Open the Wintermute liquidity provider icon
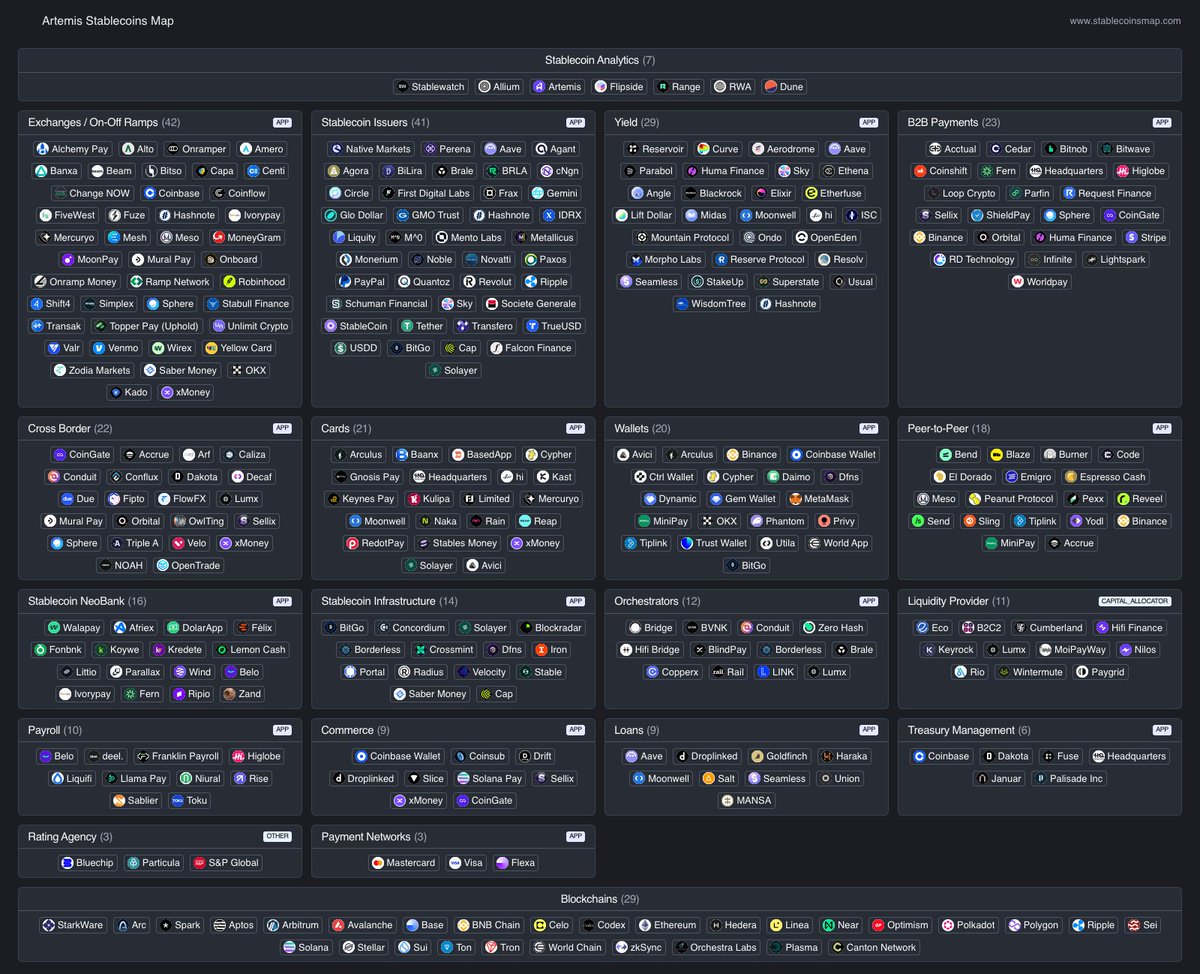Screen dimensions: 1200x974 pos(1002,672)
